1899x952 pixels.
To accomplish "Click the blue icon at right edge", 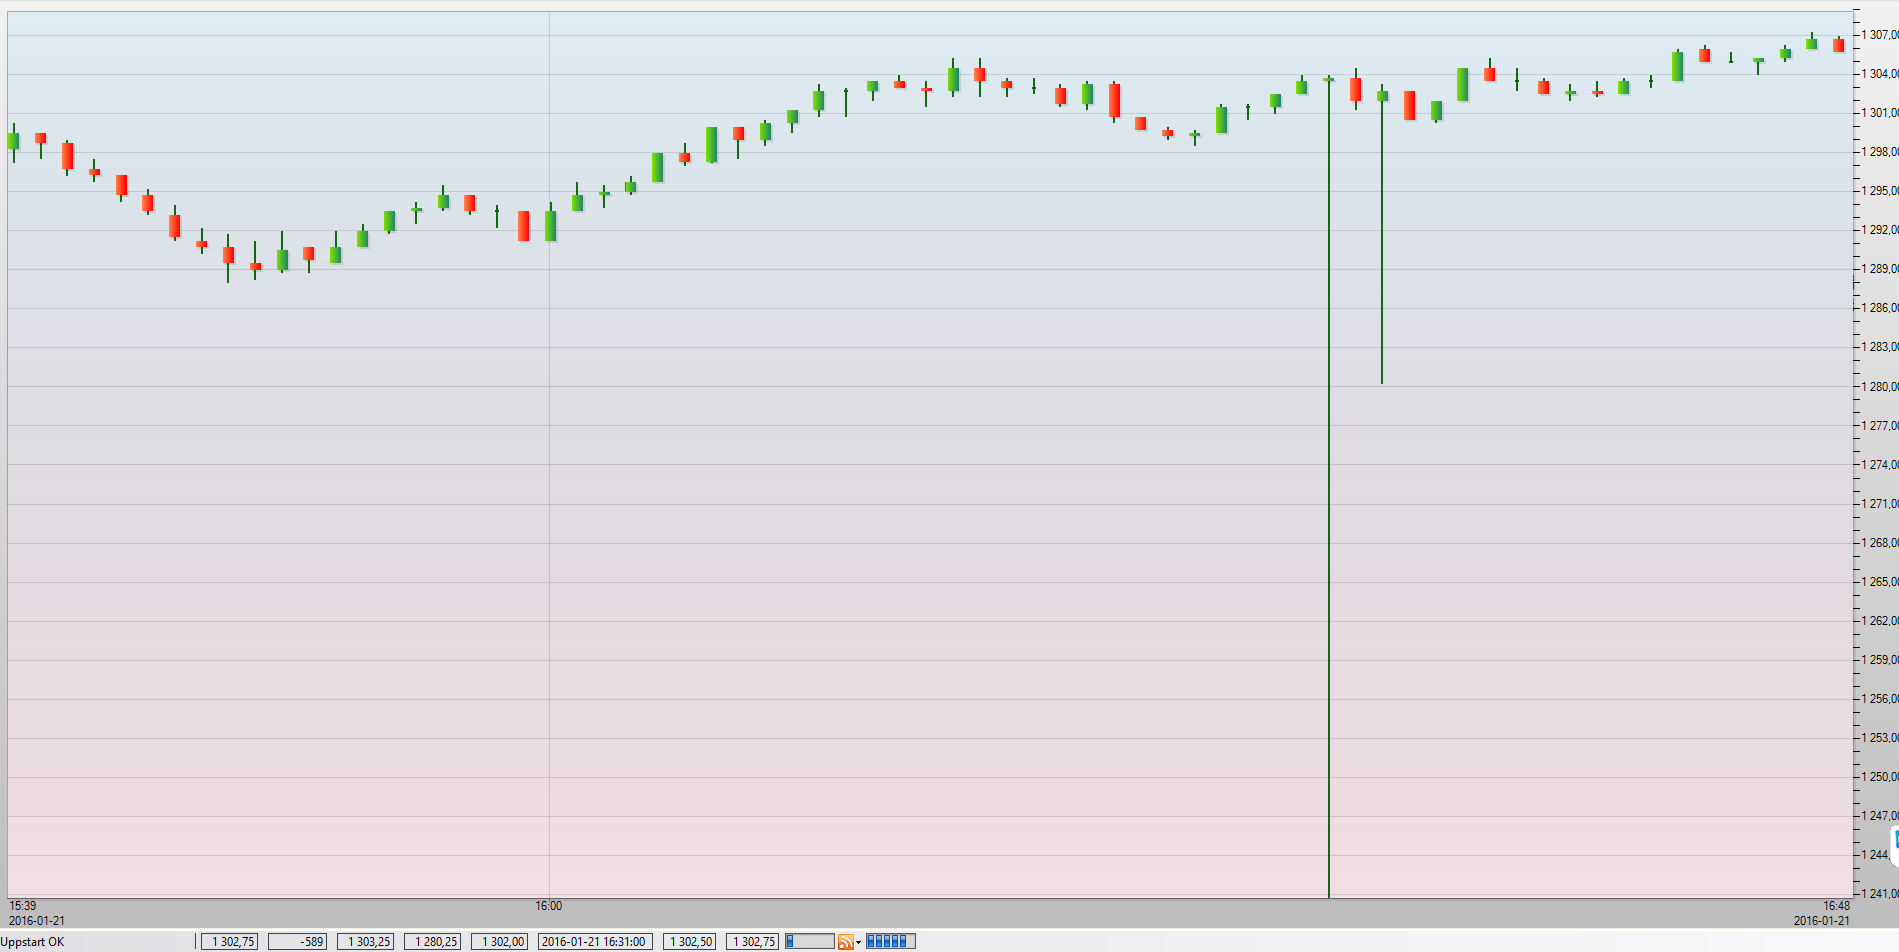I will [1894, 839].
